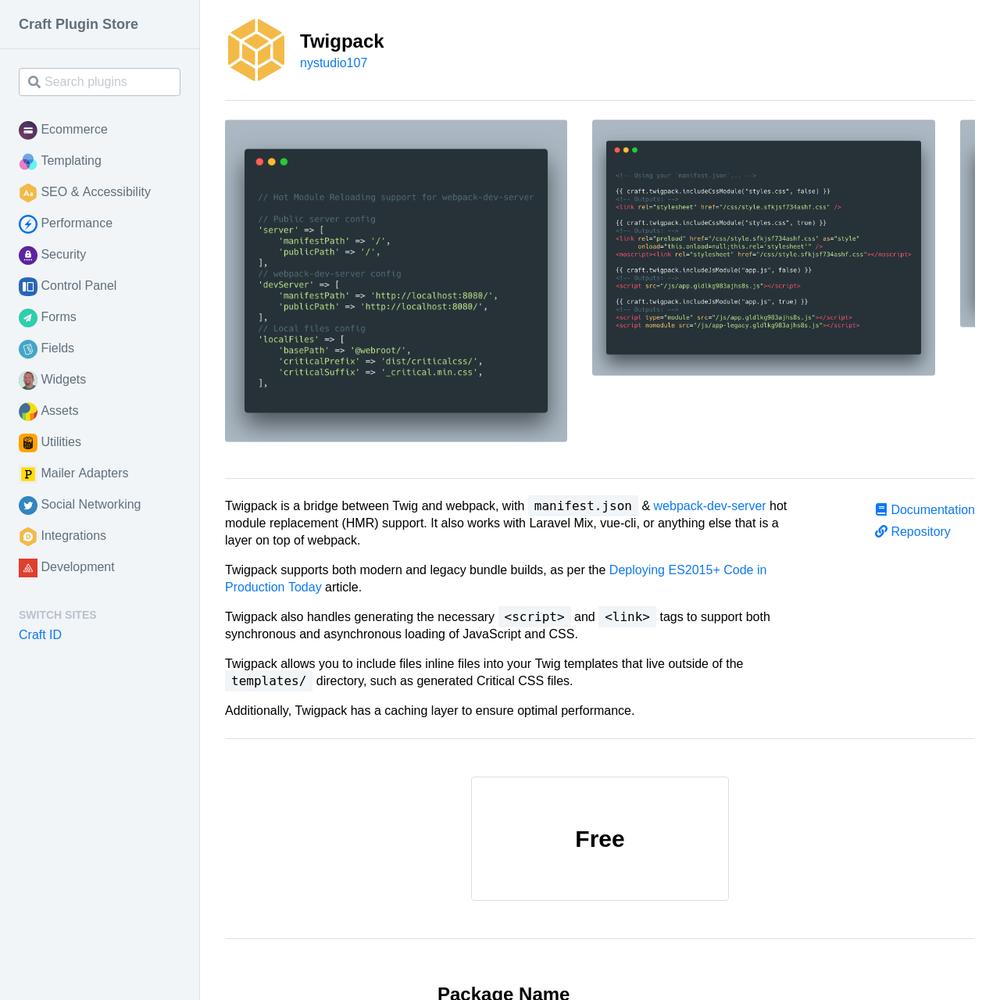The image size is (1000, 1000).
Task: Open the Development category
Action: pyautogui.click(x=77, y=567)
